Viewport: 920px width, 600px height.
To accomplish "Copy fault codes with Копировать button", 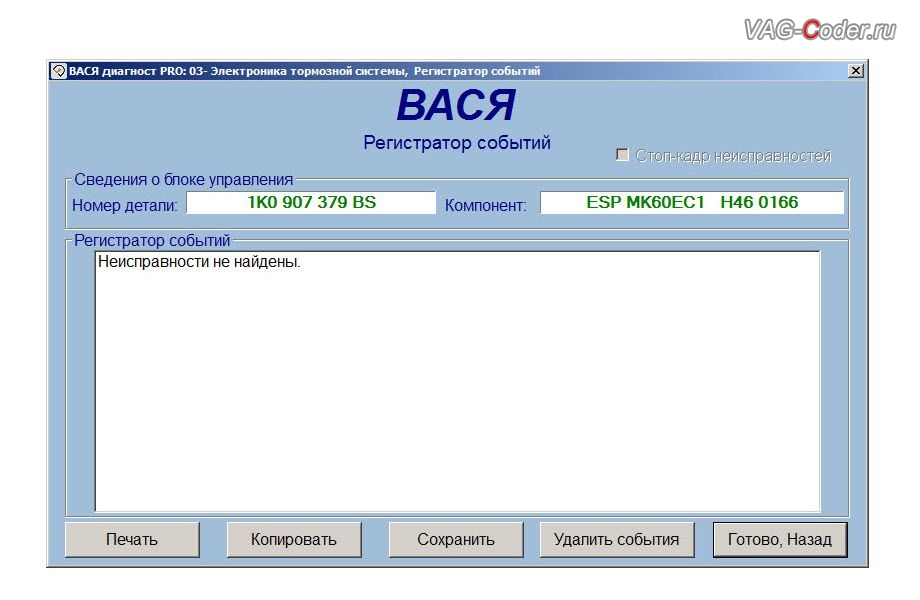I will tap(294, 539).
